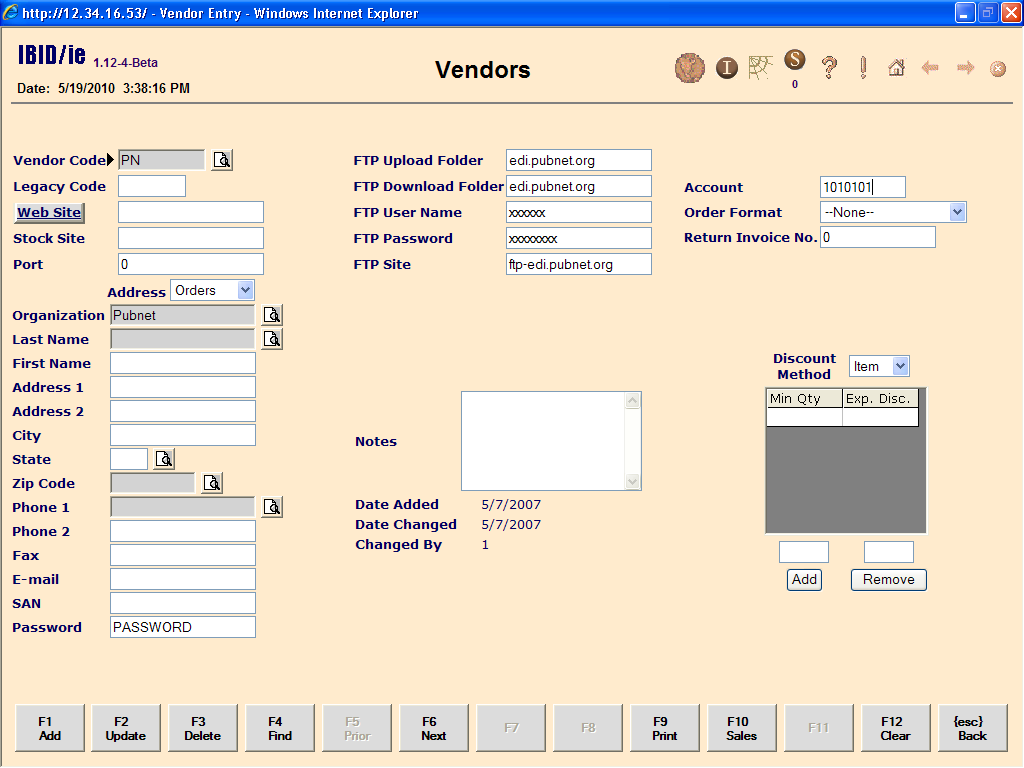
Task: Click the Web Site button
Action: pyautogui.click(x=49, y=212)
